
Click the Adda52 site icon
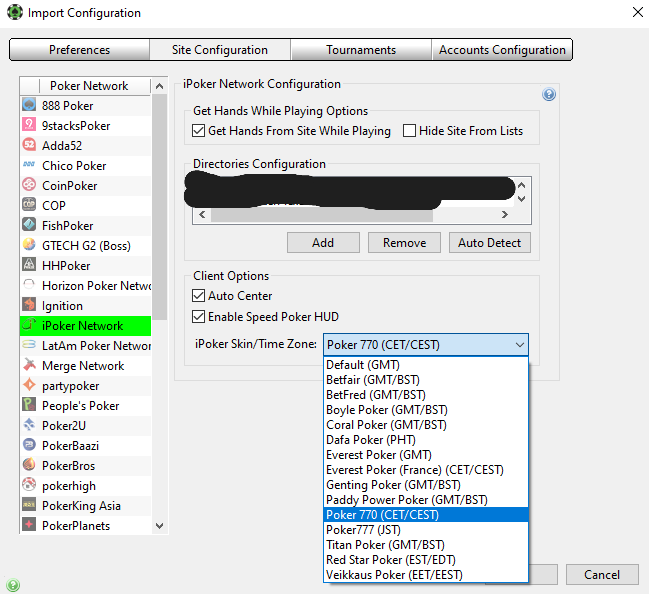tap(29, 145)
